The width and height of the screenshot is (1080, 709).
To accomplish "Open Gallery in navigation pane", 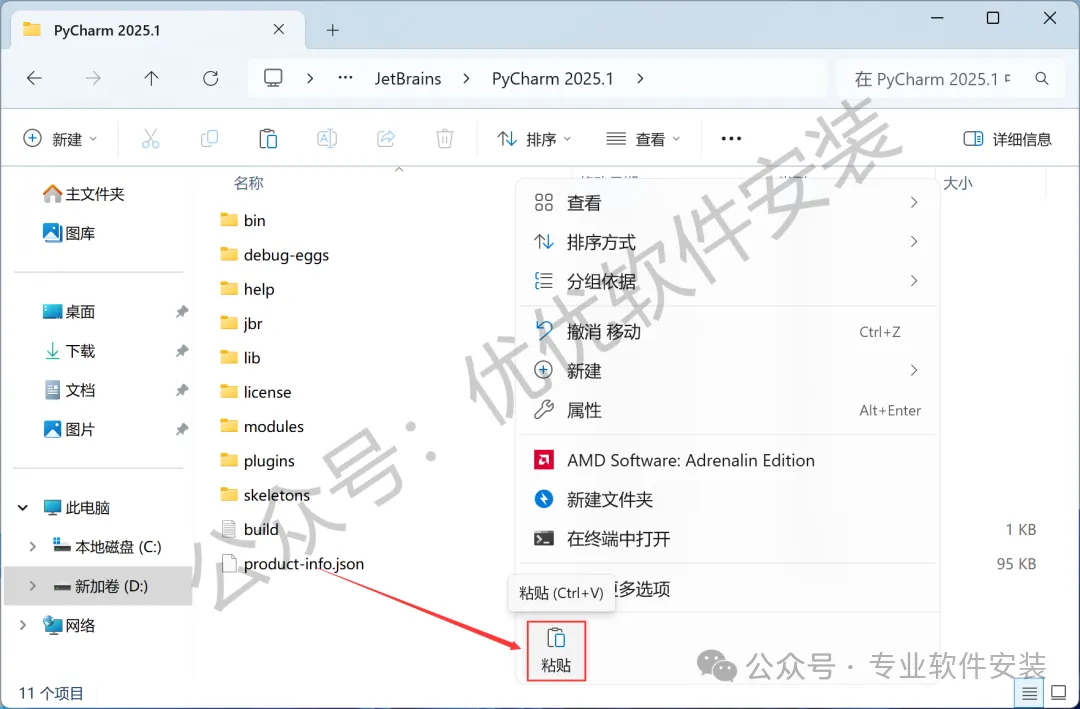I will 69,234.
